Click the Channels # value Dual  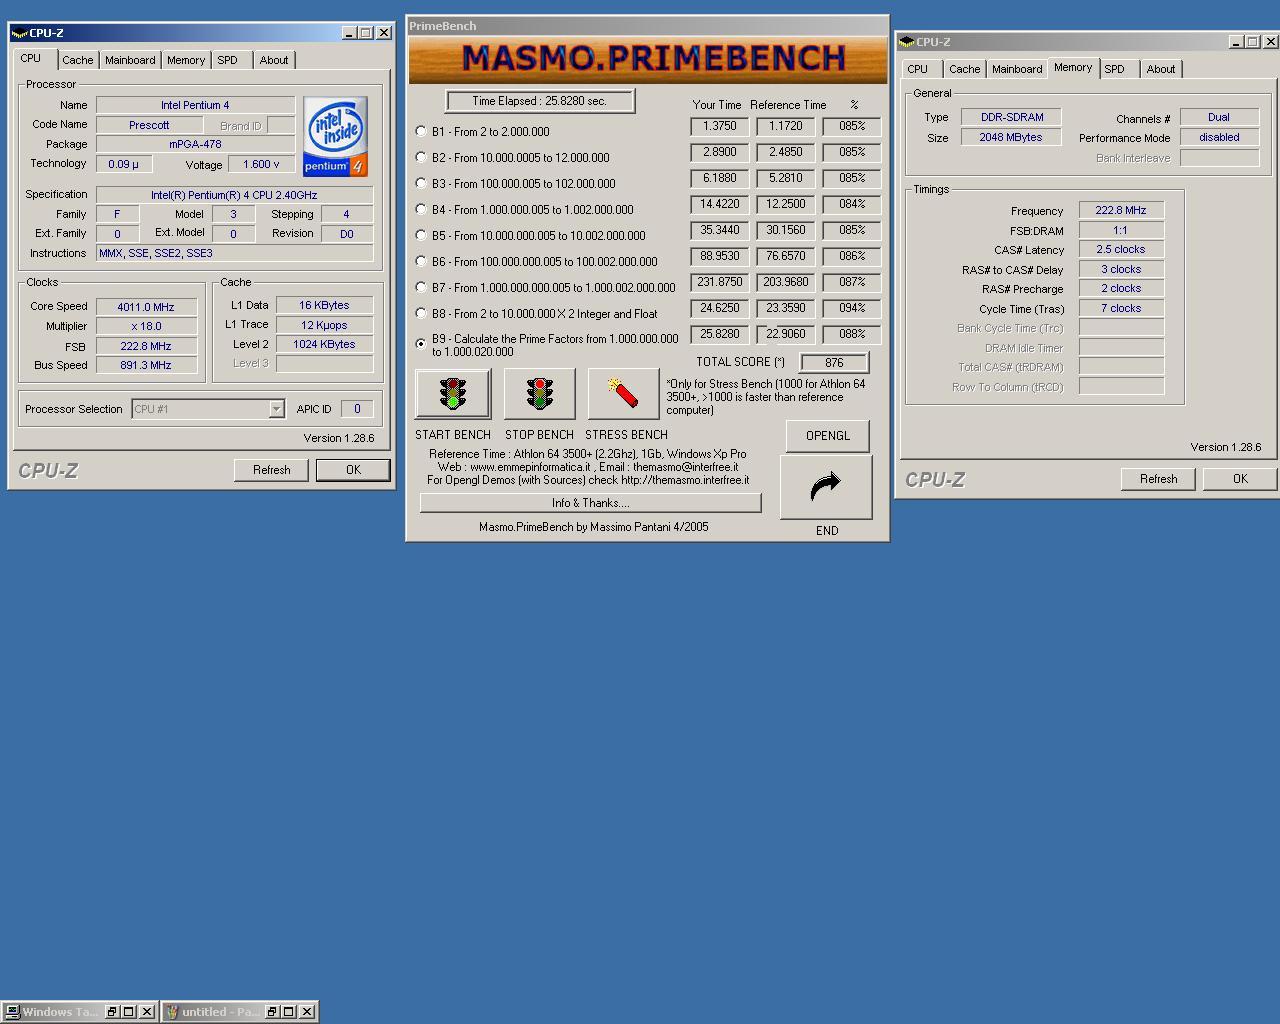[x=1219, y=117]
